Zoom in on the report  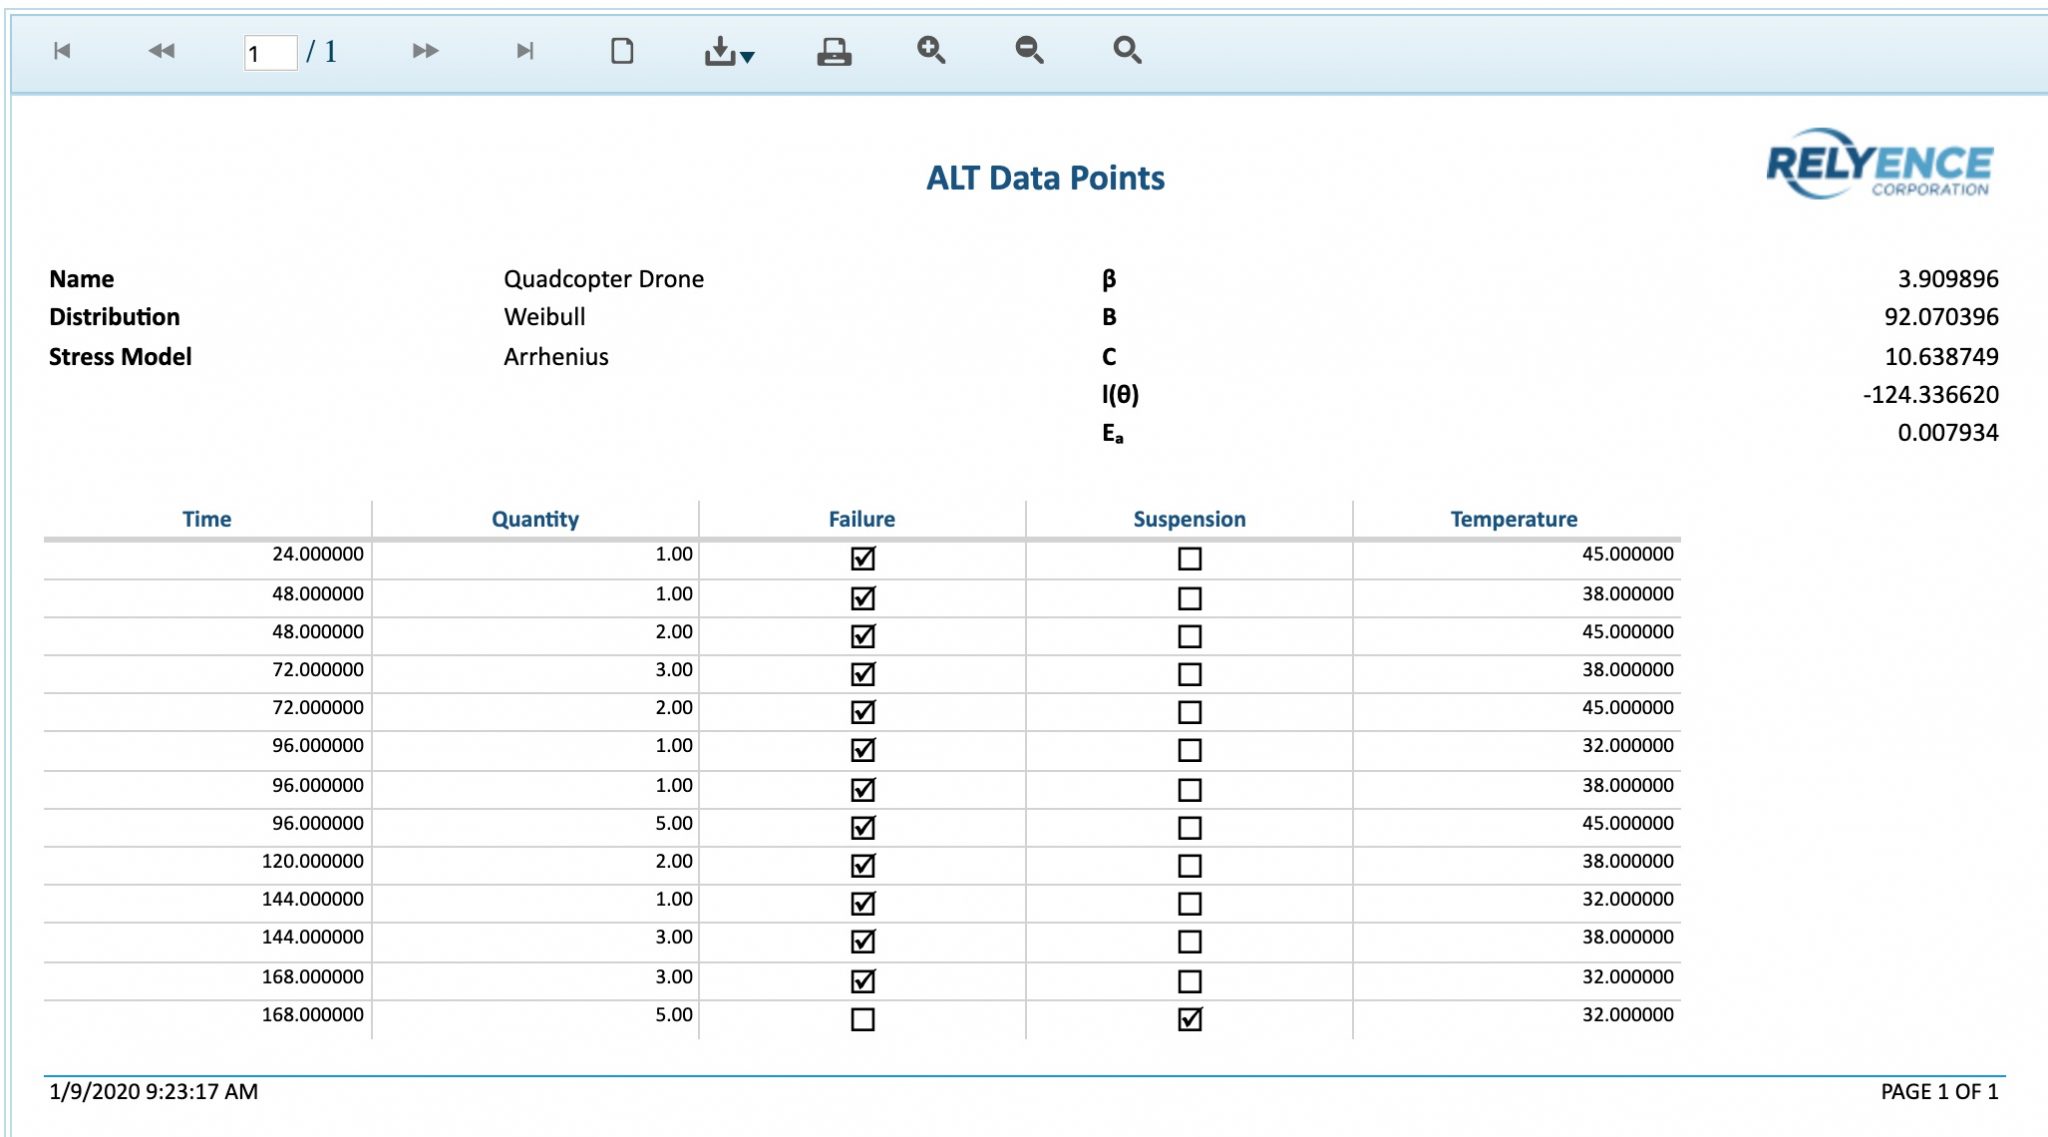click(x=932, y=51)
